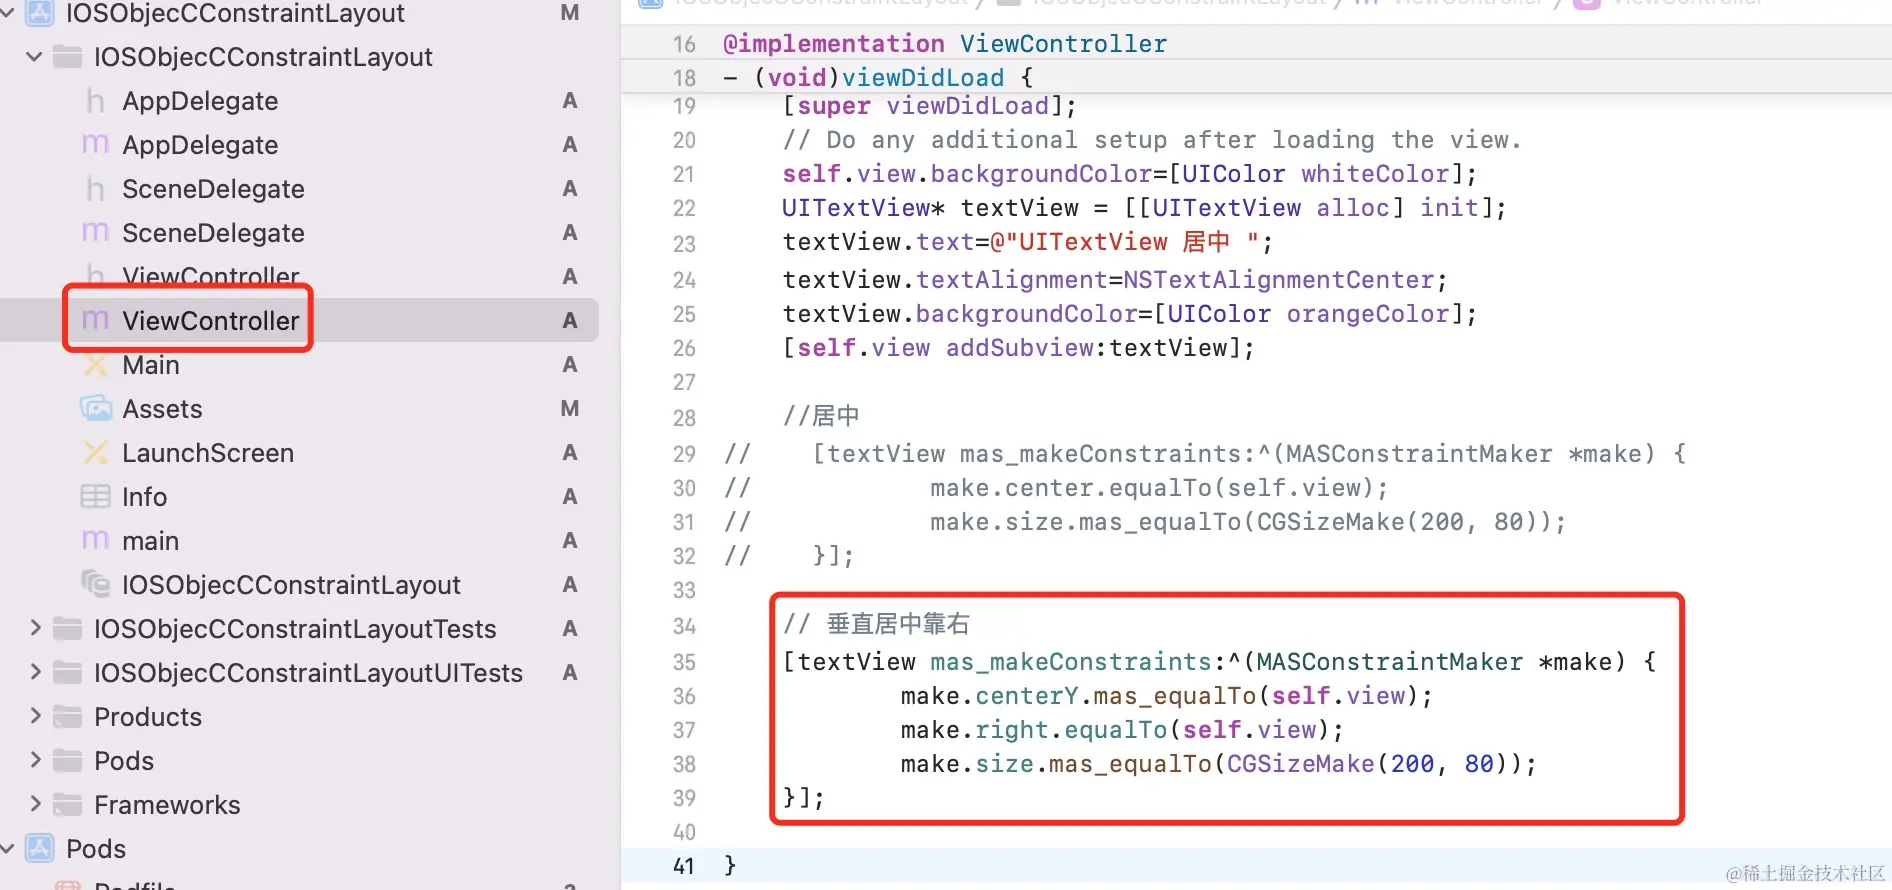
Task: Open the Main storyboard file
Action: pyautogui.click(x=151, y=365)
